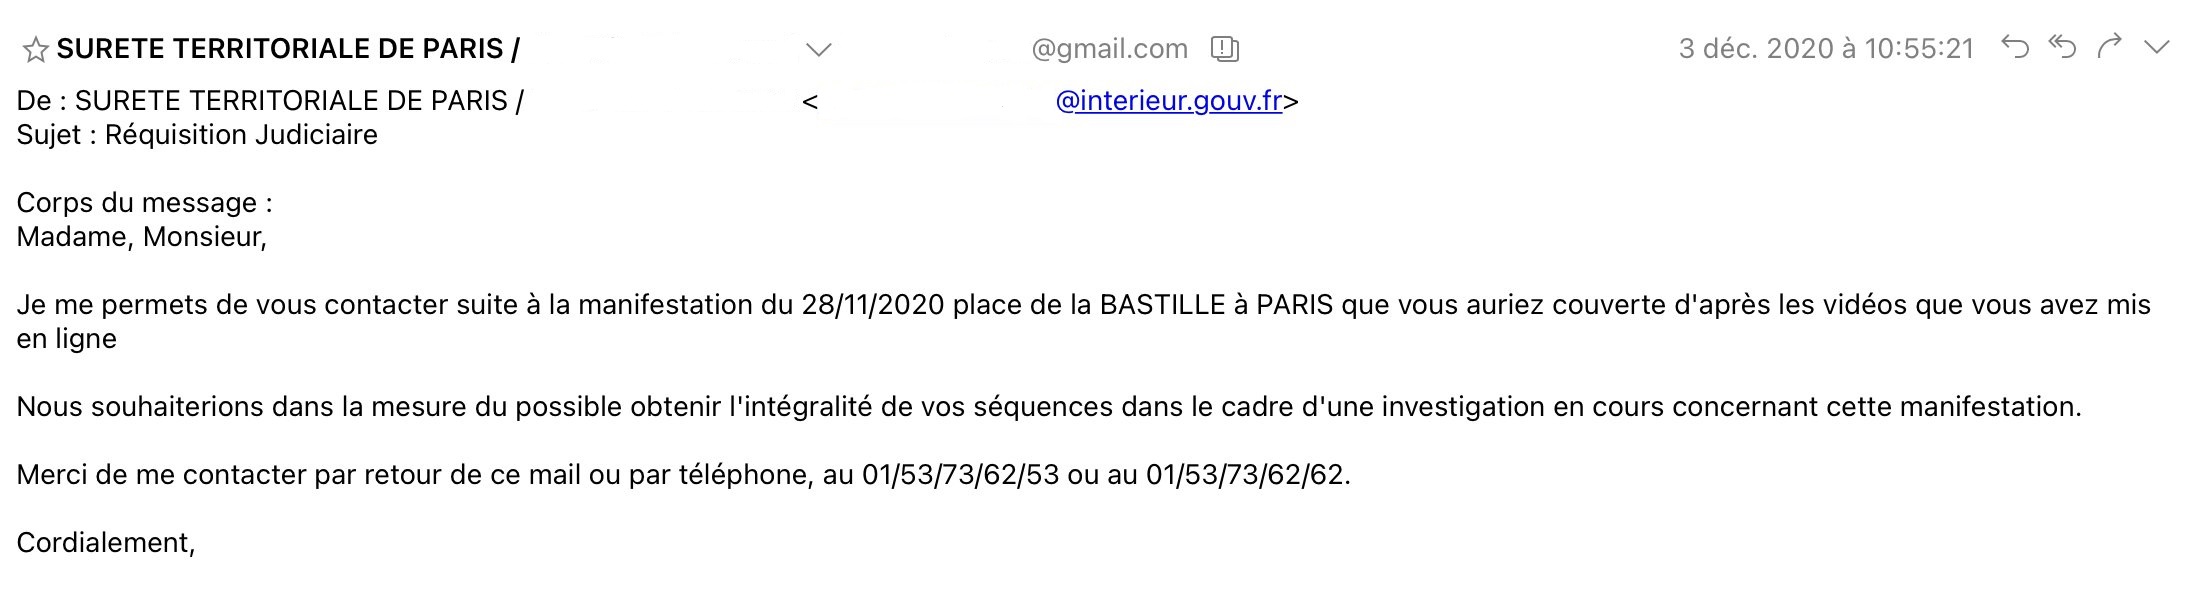Click the De : sender line

click(657, 101)
